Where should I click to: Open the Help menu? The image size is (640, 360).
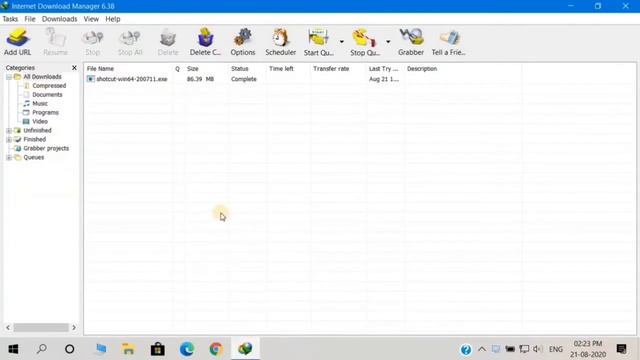(113, 19)
